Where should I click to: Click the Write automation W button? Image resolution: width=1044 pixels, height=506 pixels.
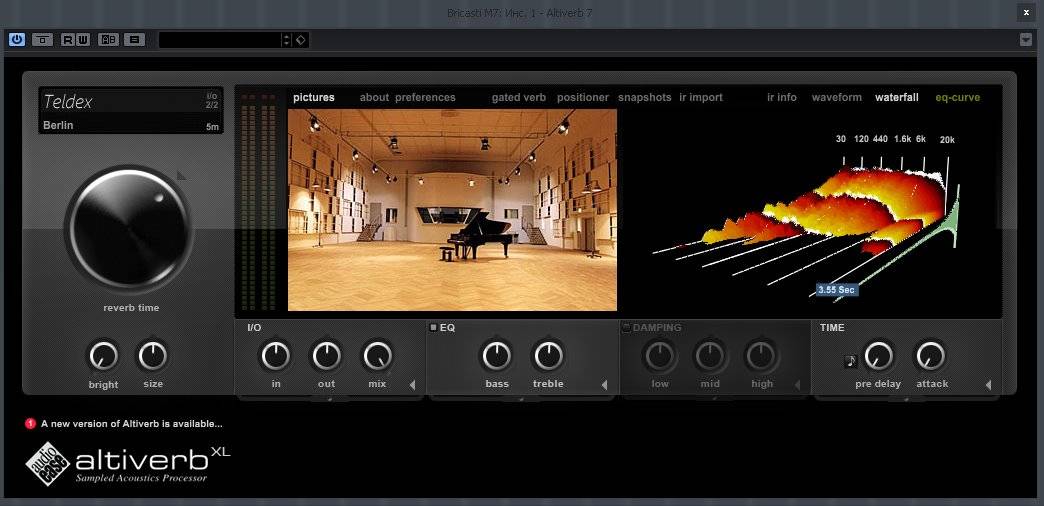[x=82, y=40]
